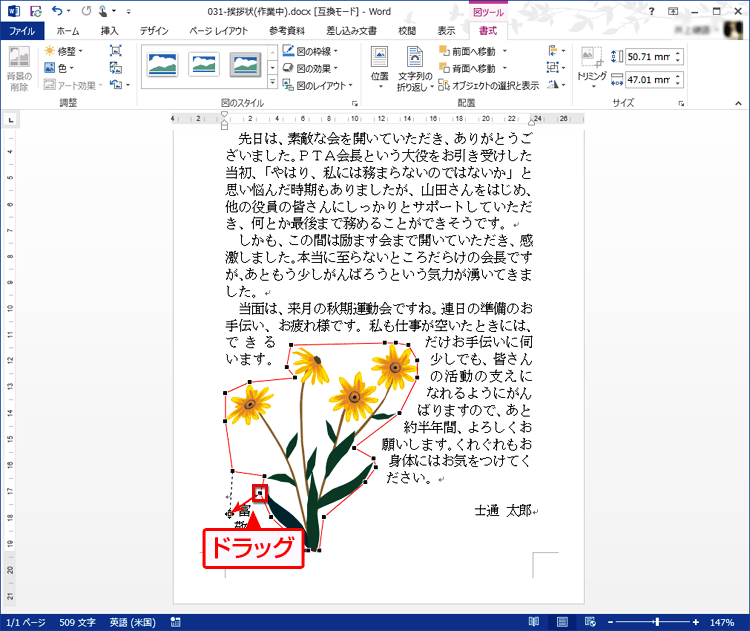
Task: Click the zoom out minus icon
Action: (x=611, y=622)
